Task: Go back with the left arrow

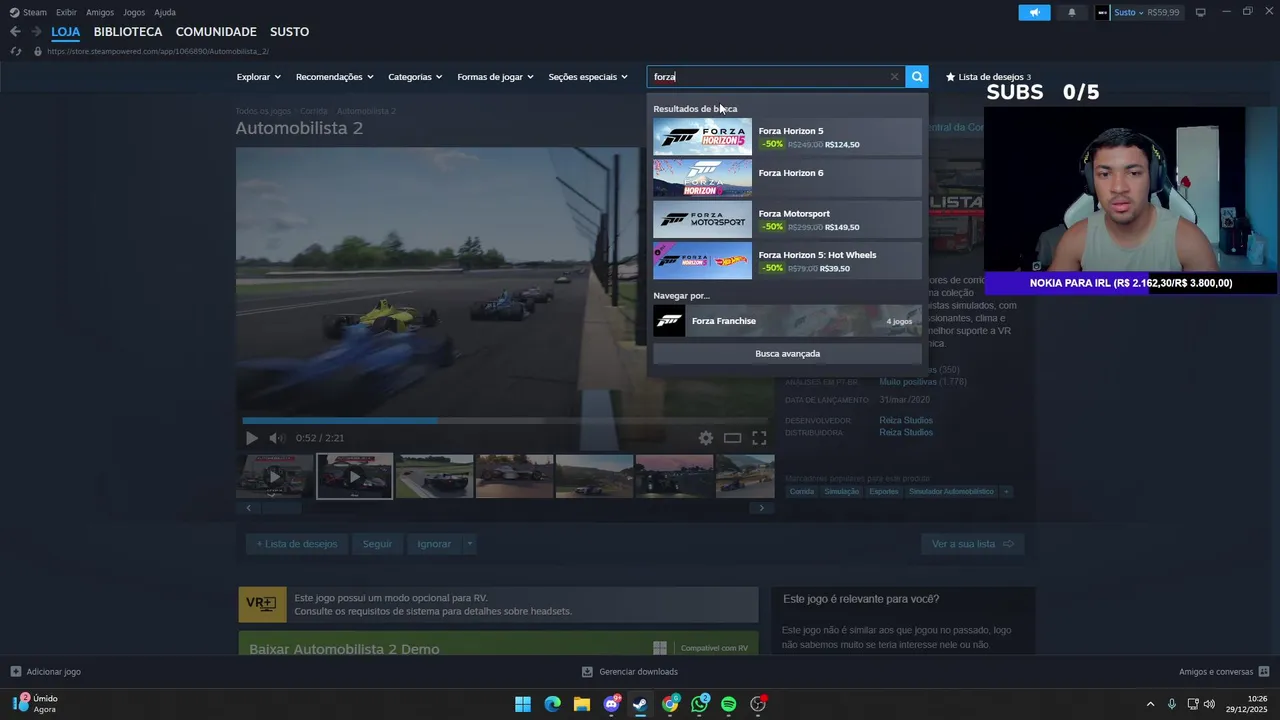Action: [15, 32]
